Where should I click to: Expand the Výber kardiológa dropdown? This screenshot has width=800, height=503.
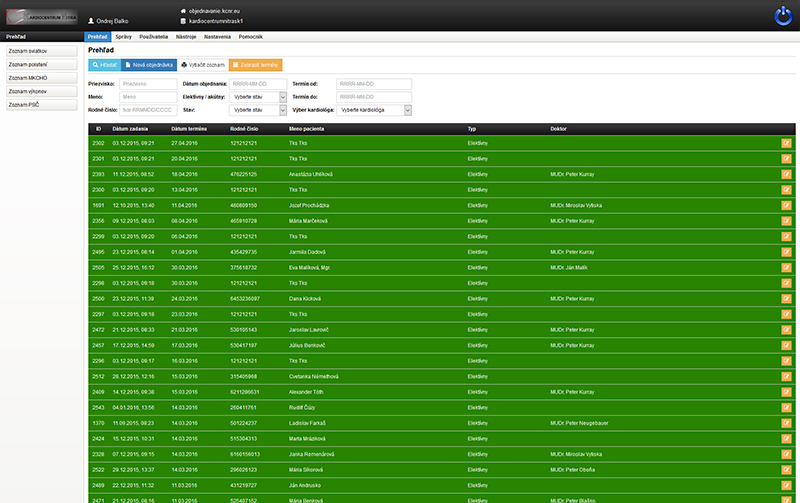(x=374, y=110)
